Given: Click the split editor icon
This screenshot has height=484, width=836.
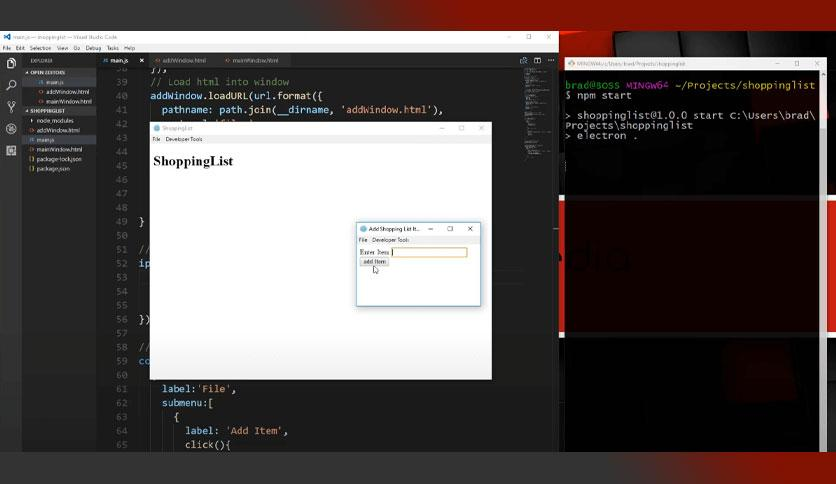Looking at the screenshot, I should 537,60.
